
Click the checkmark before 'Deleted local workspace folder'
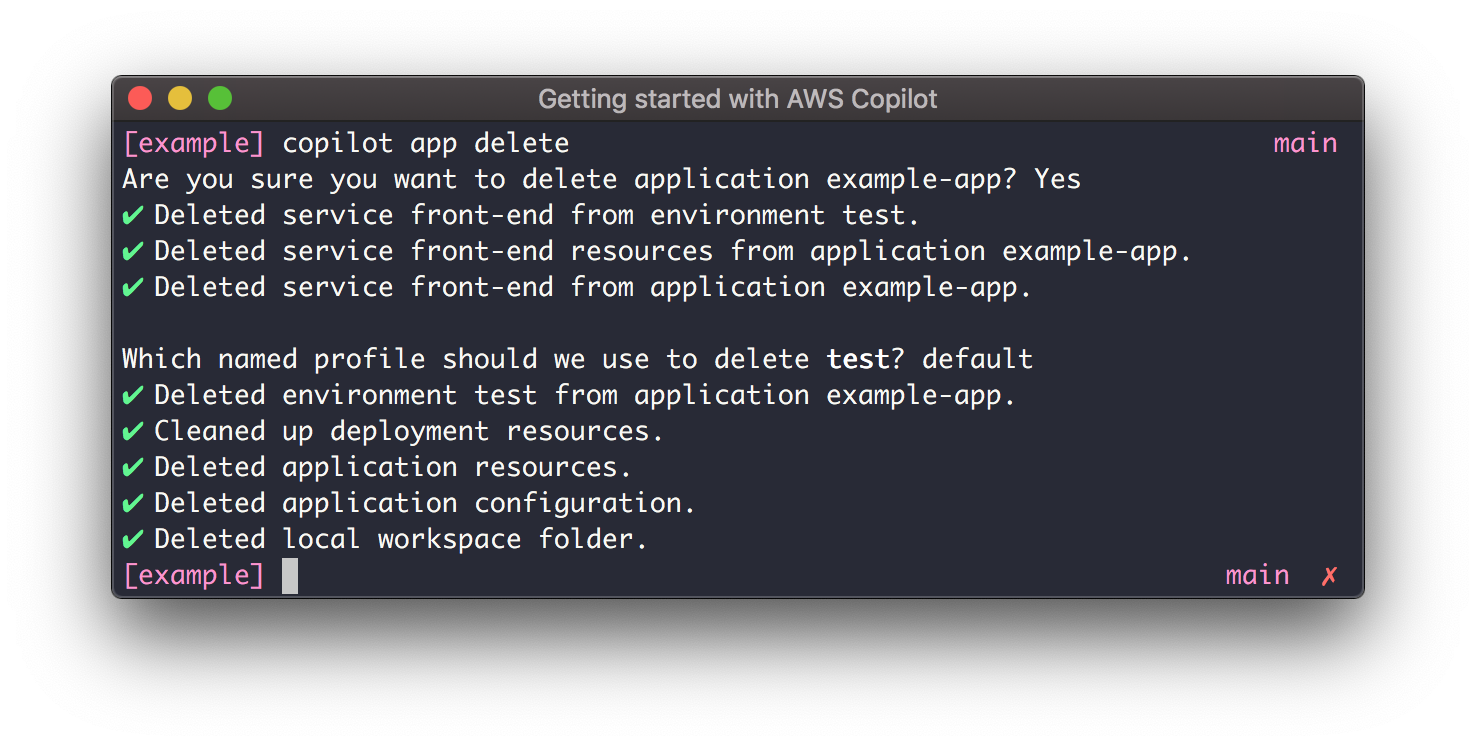click(x=133, y=539)
